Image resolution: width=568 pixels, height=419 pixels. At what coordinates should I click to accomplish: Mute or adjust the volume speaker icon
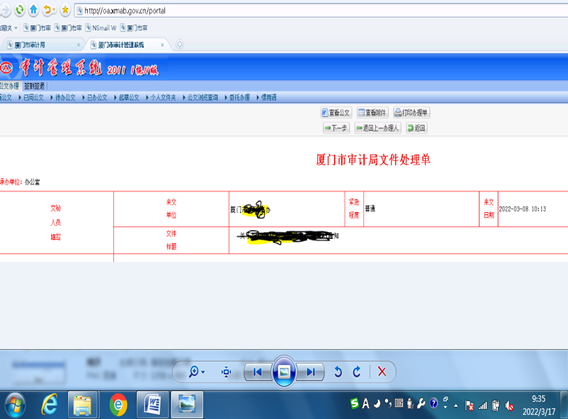pyautogui.click(x=510, y=406)
